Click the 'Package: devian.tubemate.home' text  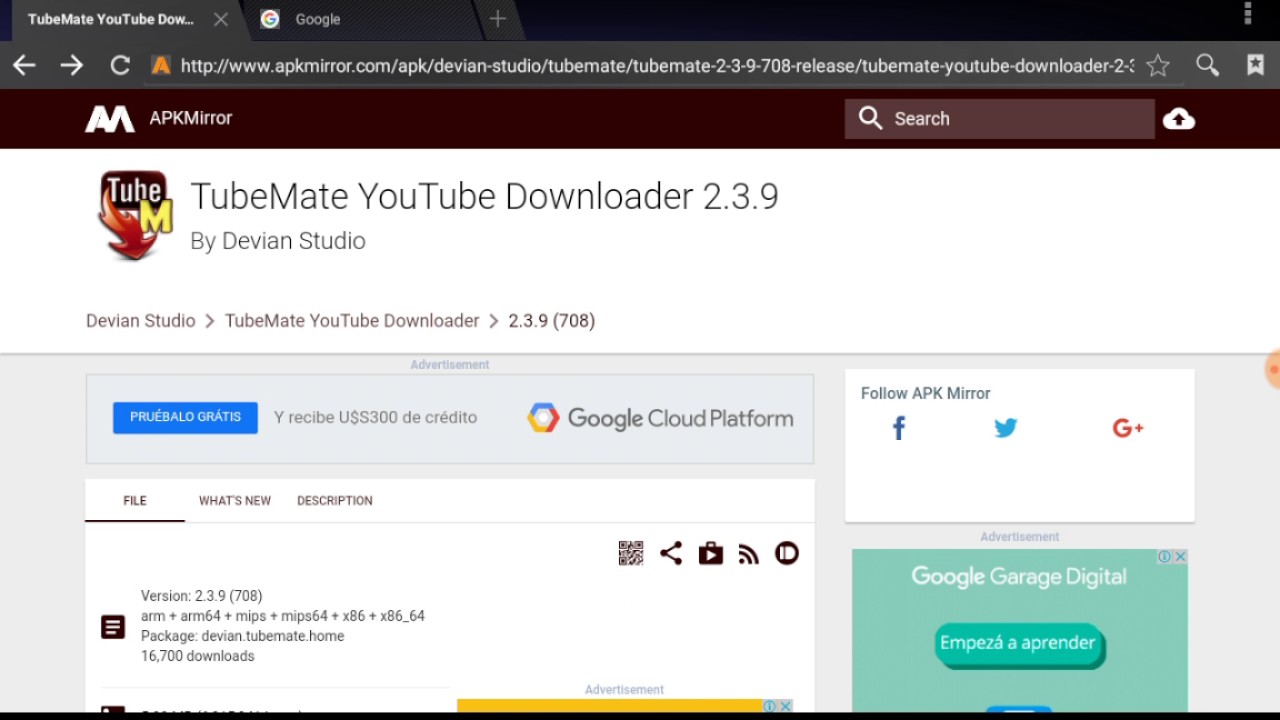[x=242, y=636]
